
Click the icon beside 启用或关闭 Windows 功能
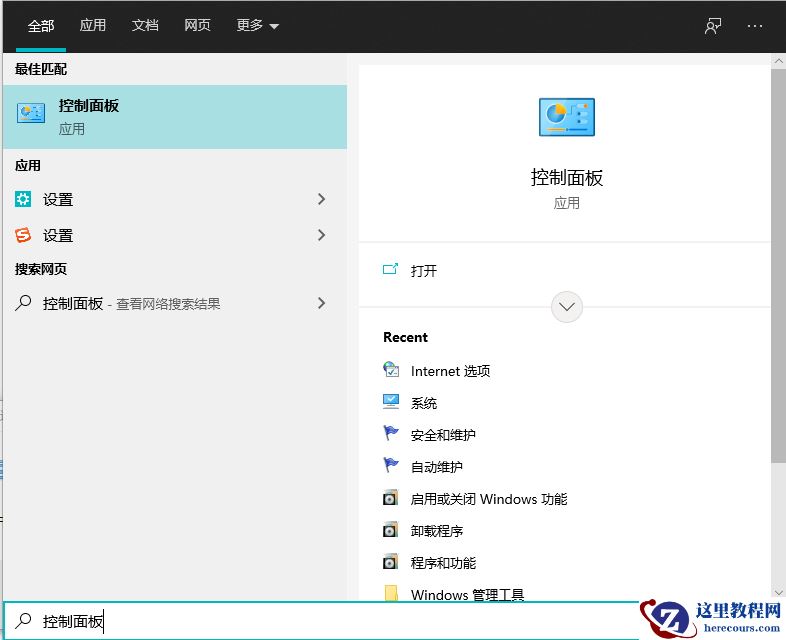(390, 498)
